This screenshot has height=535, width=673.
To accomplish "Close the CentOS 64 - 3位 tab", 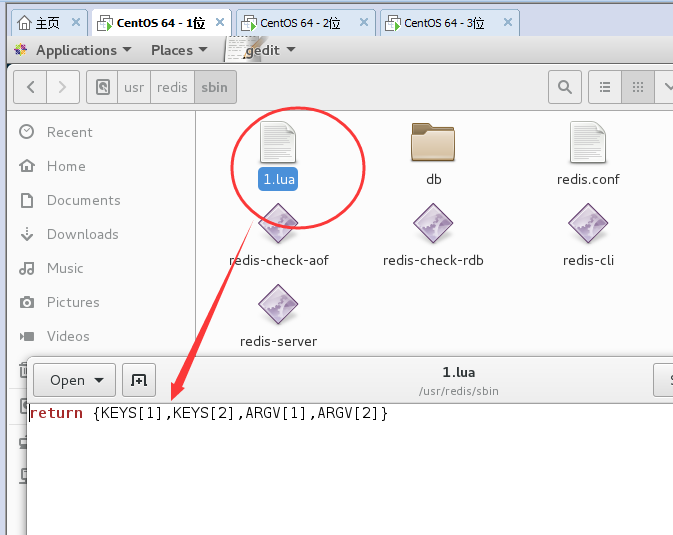I will 508,22.
